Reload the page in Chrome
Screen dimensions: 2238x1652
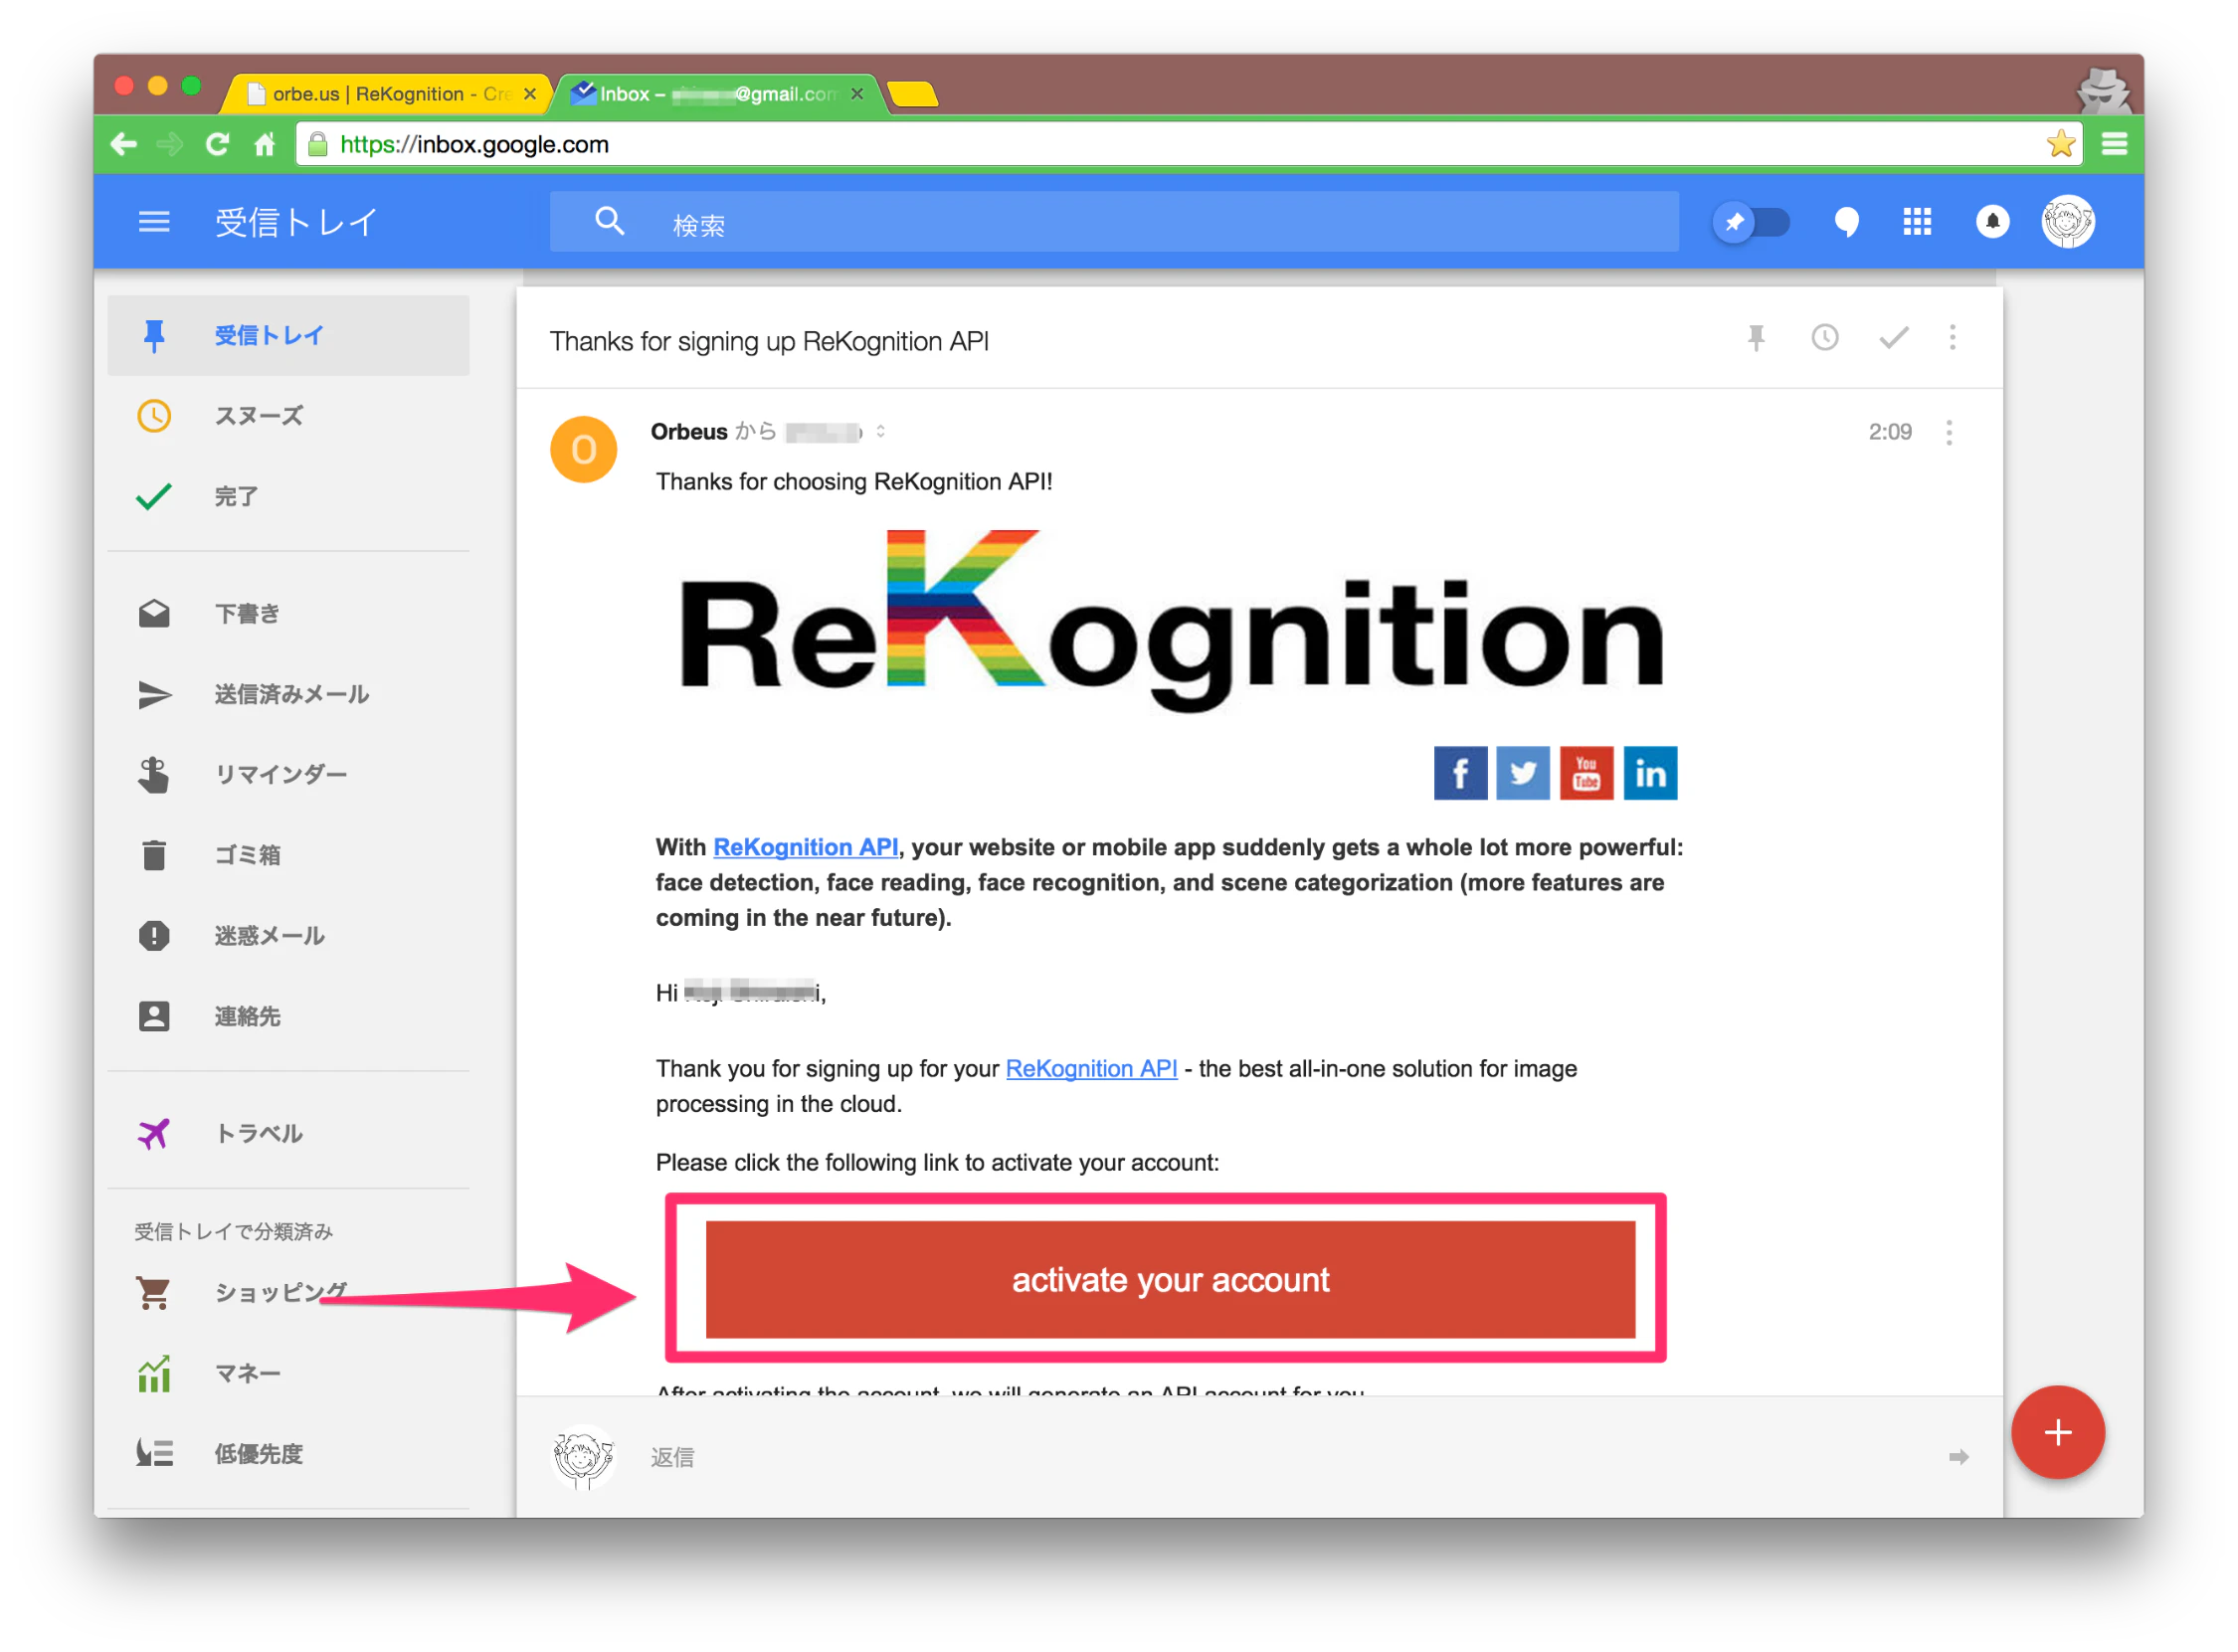point(217,144)
